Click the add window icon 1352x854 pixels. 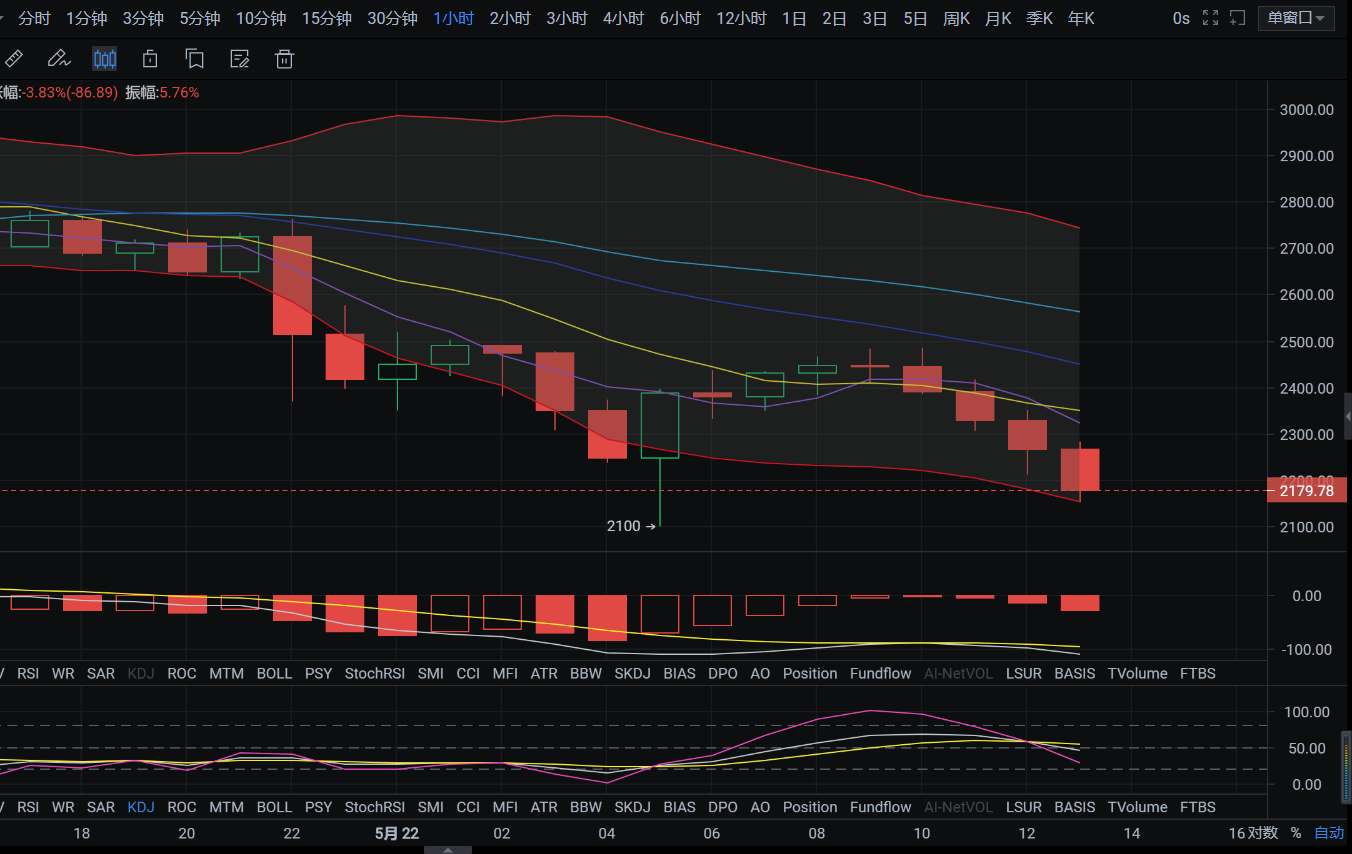pos(1237,18)
